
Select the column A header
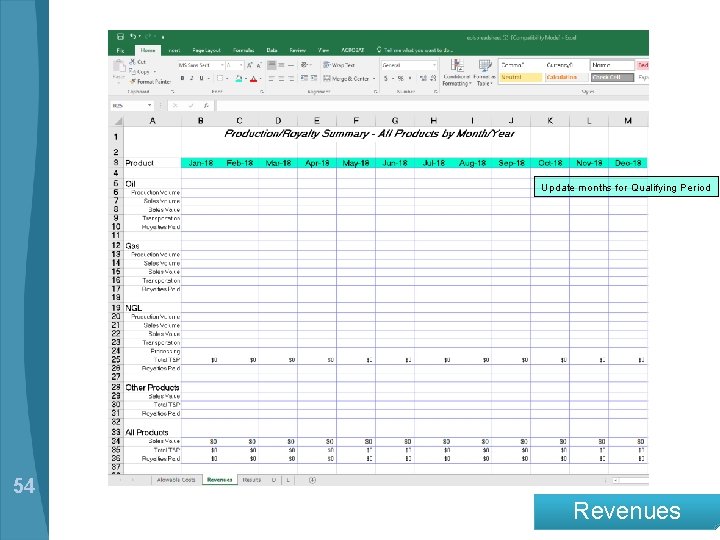pyautogui.click(x=152, y=121)
